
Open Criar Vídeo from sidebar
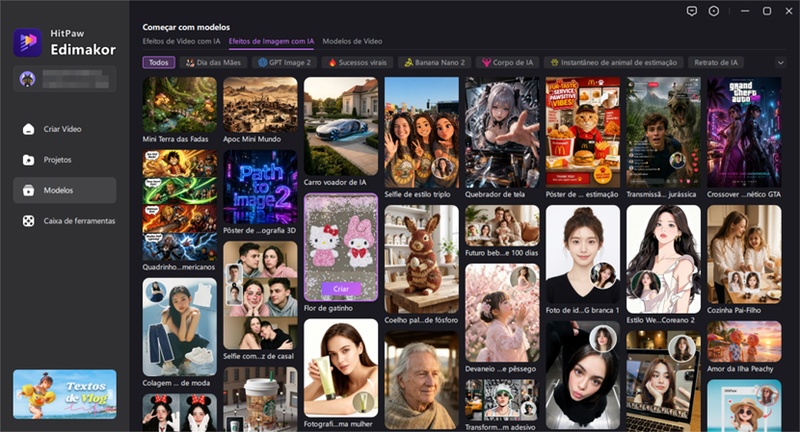pos(65,129)
